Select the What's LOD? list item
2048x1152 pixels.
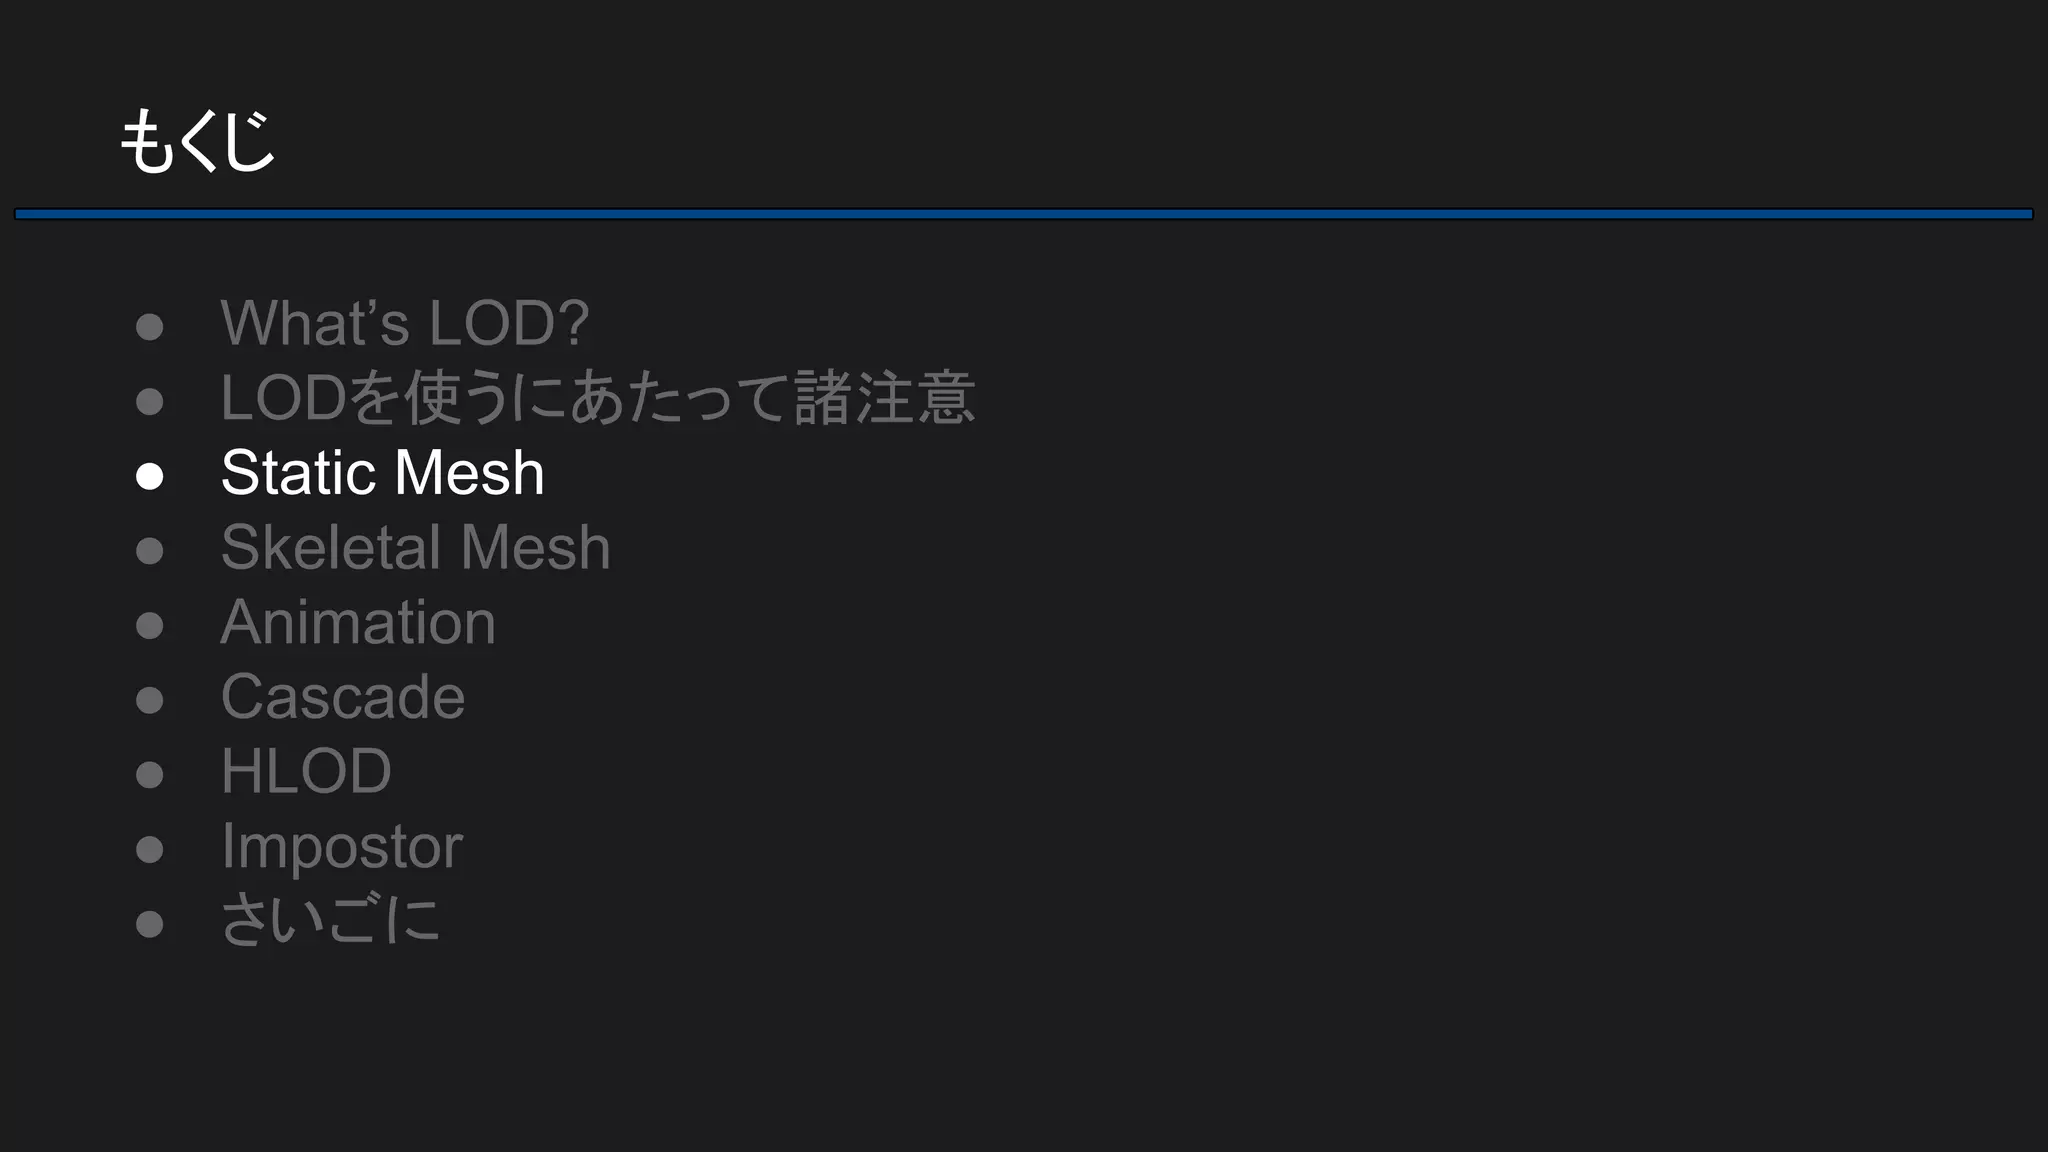pyautogui.click(x=405, y=323)
